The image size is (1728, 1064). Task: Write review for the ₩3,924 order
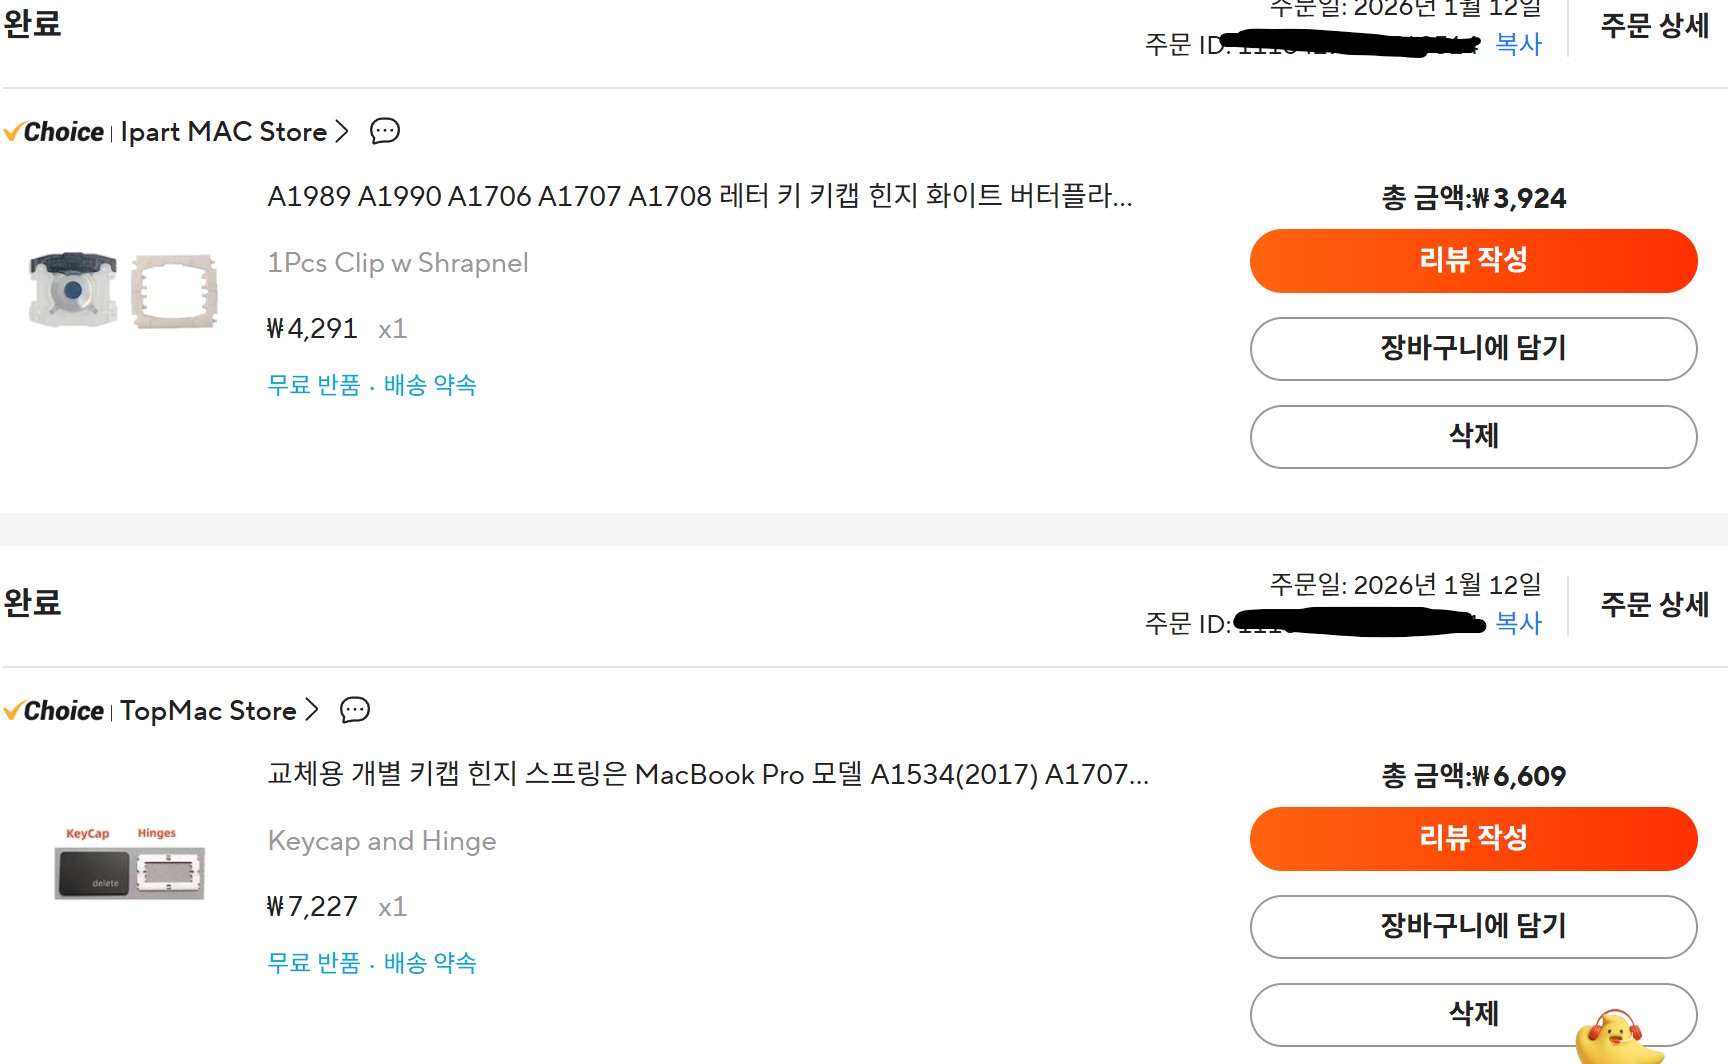[1473, 261]
